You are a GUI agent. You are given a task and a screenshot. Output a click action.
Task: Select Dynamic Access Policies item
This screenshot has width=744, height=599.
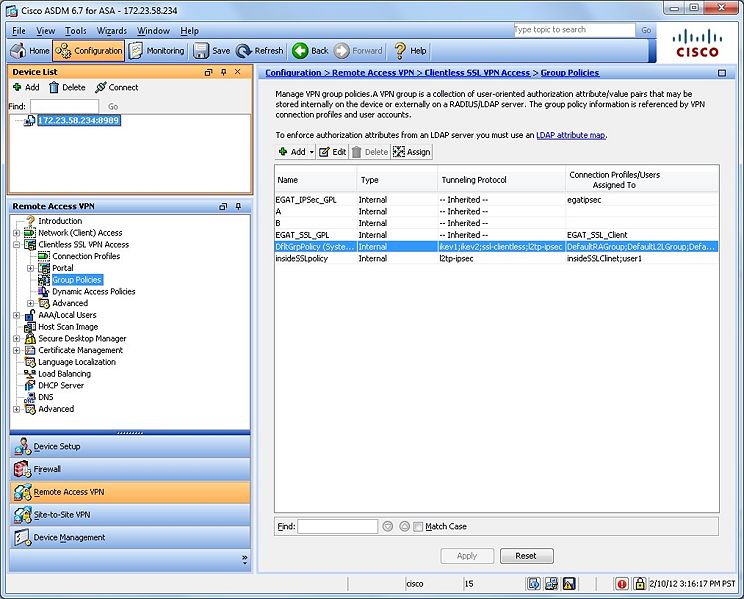tap(93, 291)
